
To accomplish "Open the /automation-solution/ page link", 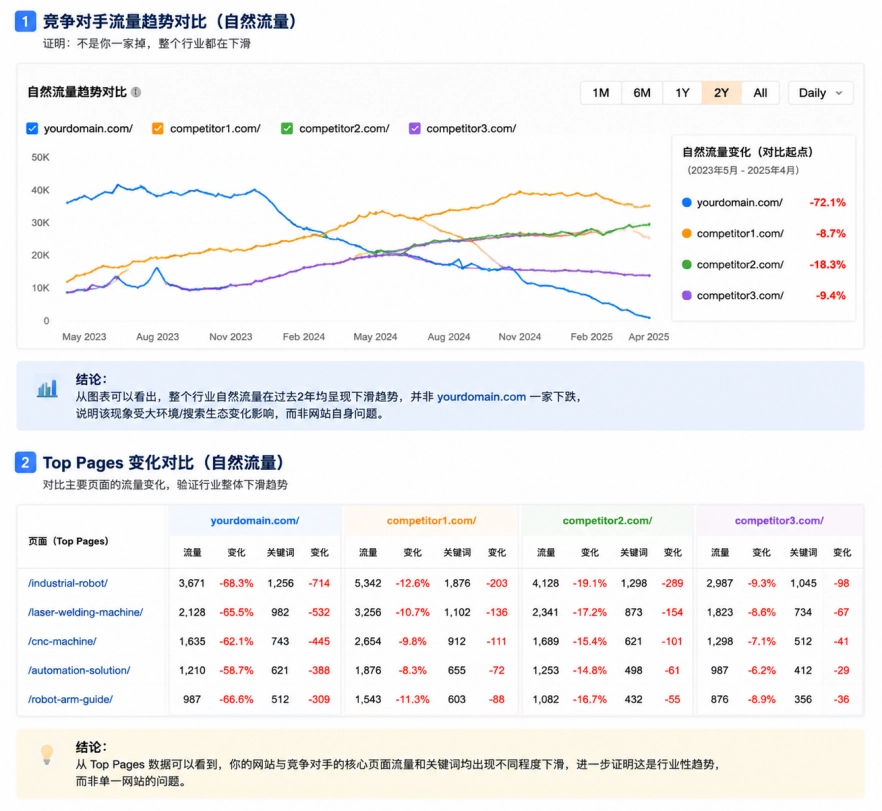I will coord(79,670).
